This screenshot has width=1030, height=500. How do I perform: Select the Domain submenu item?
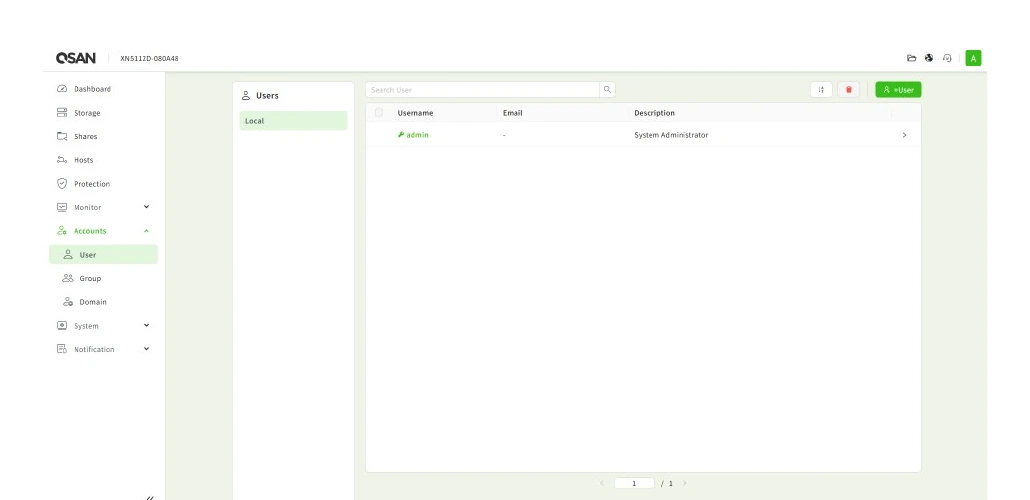click(x=103, y=302)
